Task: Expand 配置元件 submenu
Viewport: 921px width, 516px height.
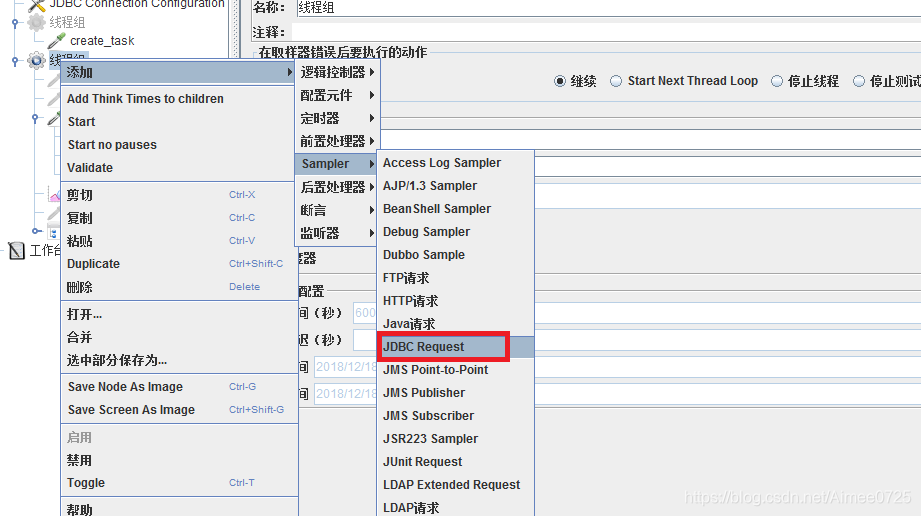Action: (x=337, y=95)
